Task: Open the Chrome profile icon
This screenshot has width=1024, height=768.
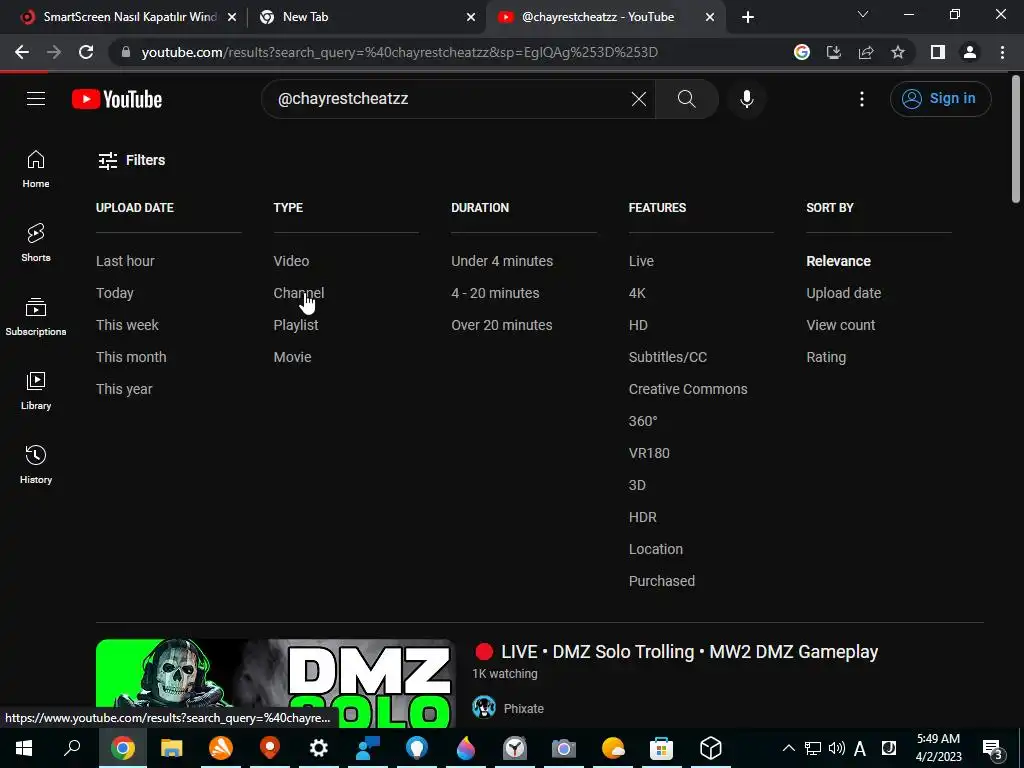Action: point(970,52)
